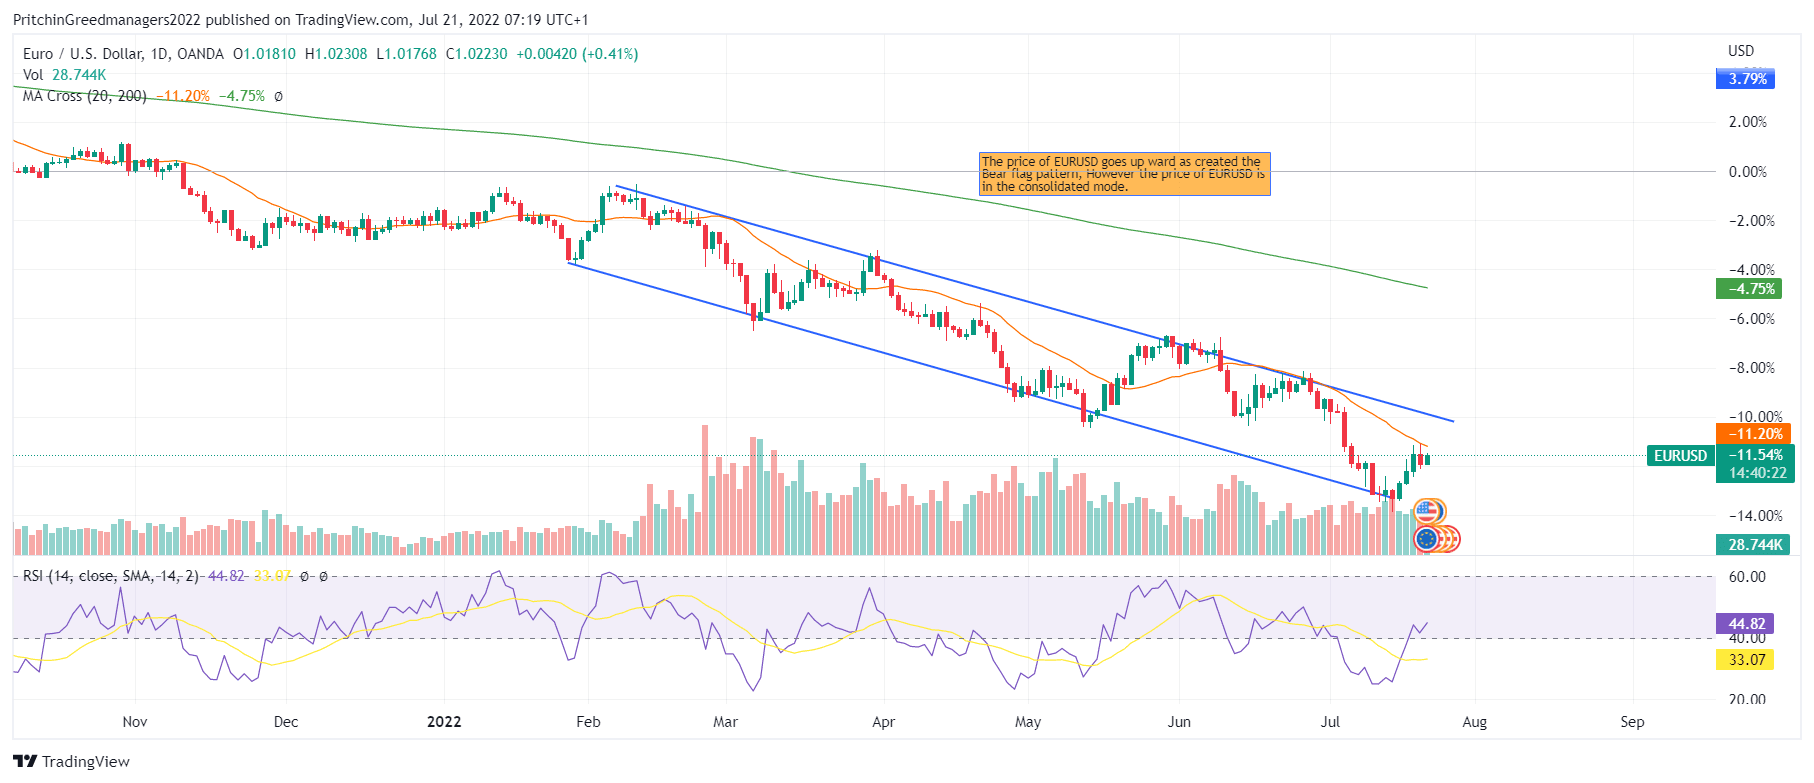Click the Sep label on time axis
The width and height of the screenshot is (1814, 783).
coord(1632,722)
